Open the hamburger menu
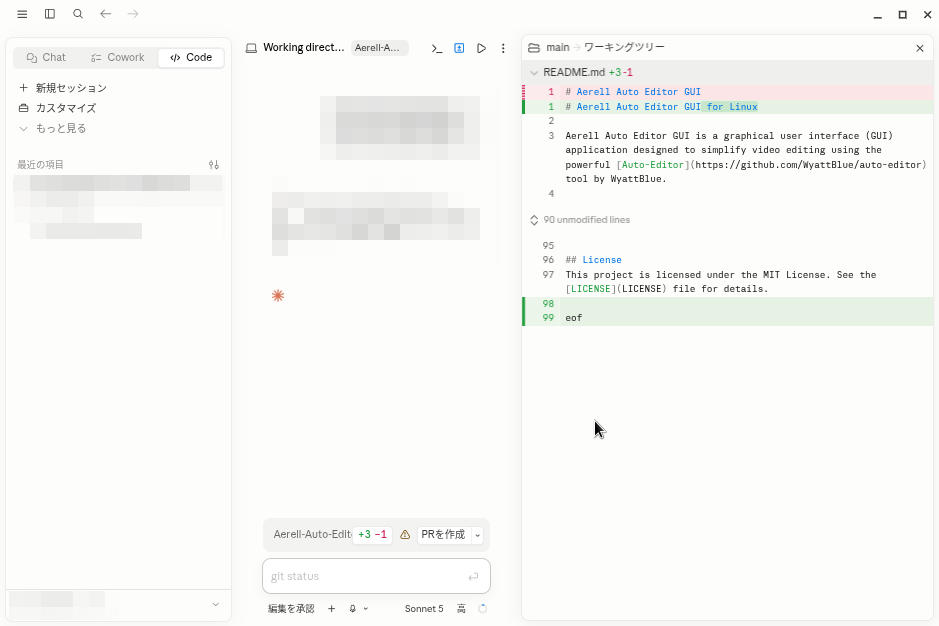 click(22, 14)
